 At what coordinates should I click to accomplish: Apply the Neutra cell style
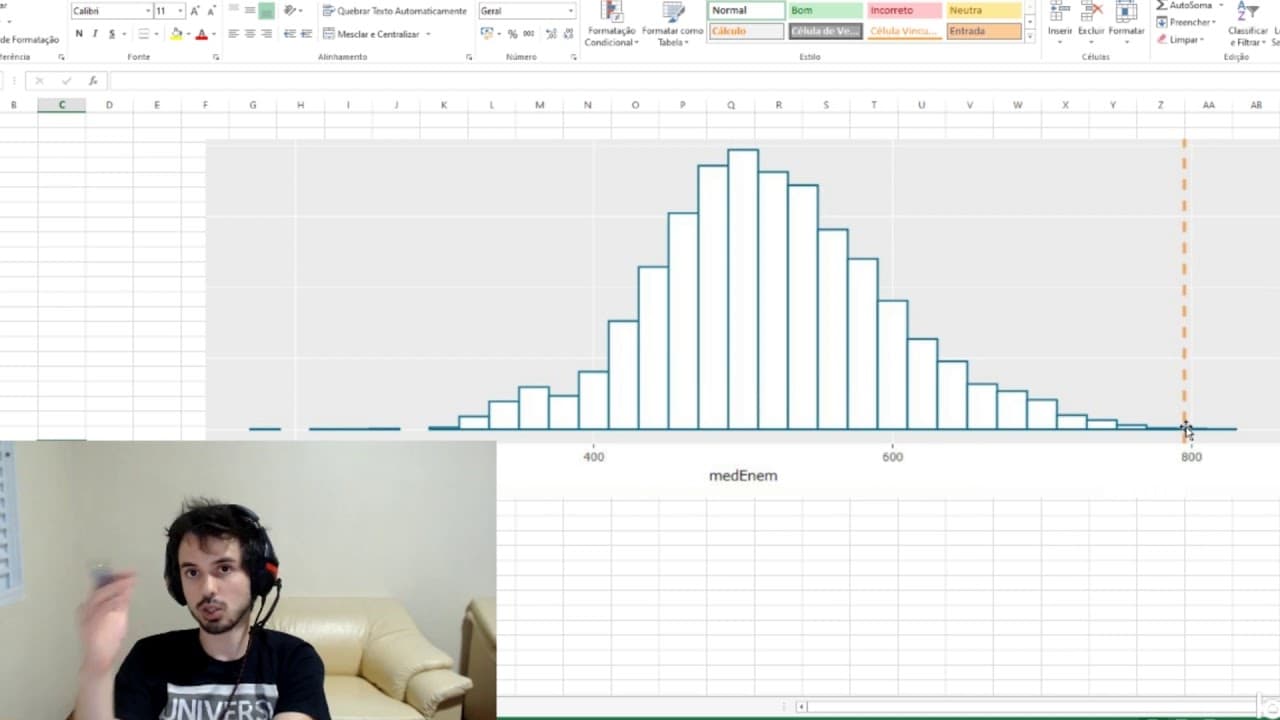[983, 10]
